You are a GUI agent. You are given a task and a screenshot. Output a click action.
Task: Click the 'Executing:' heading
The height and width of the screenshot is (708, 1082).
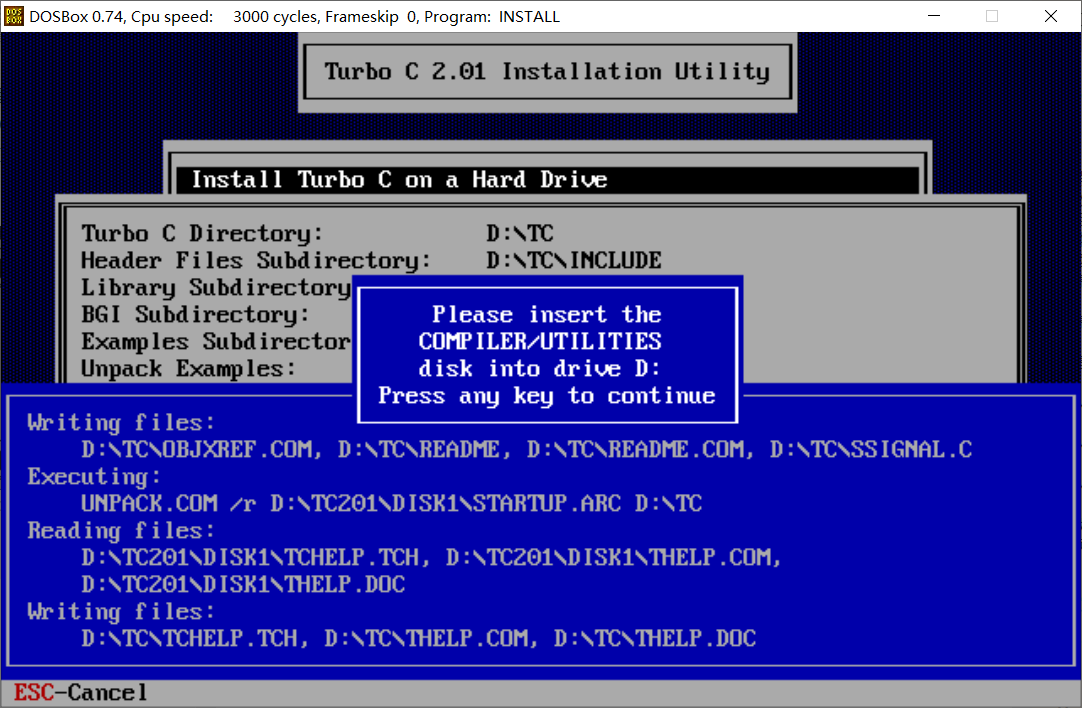(x=94, y=477)
